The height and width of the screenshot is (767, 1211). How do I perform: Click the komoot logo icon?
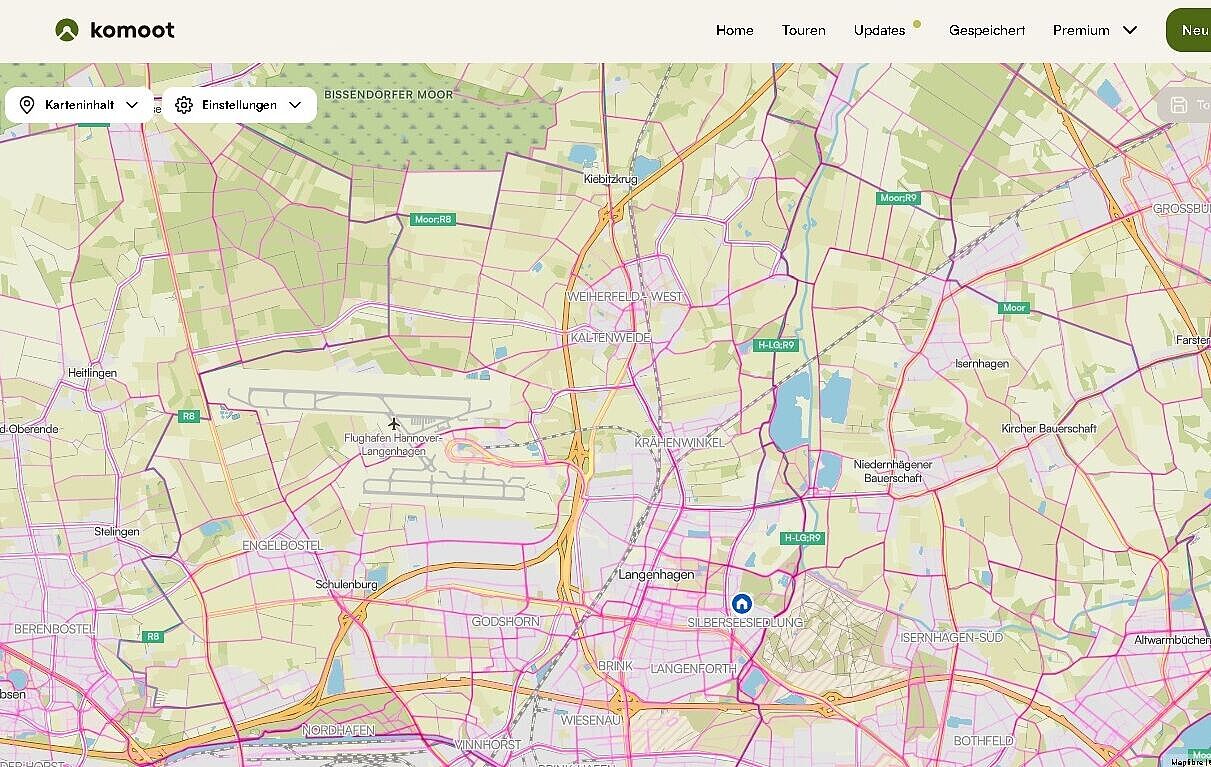point(67,30)
